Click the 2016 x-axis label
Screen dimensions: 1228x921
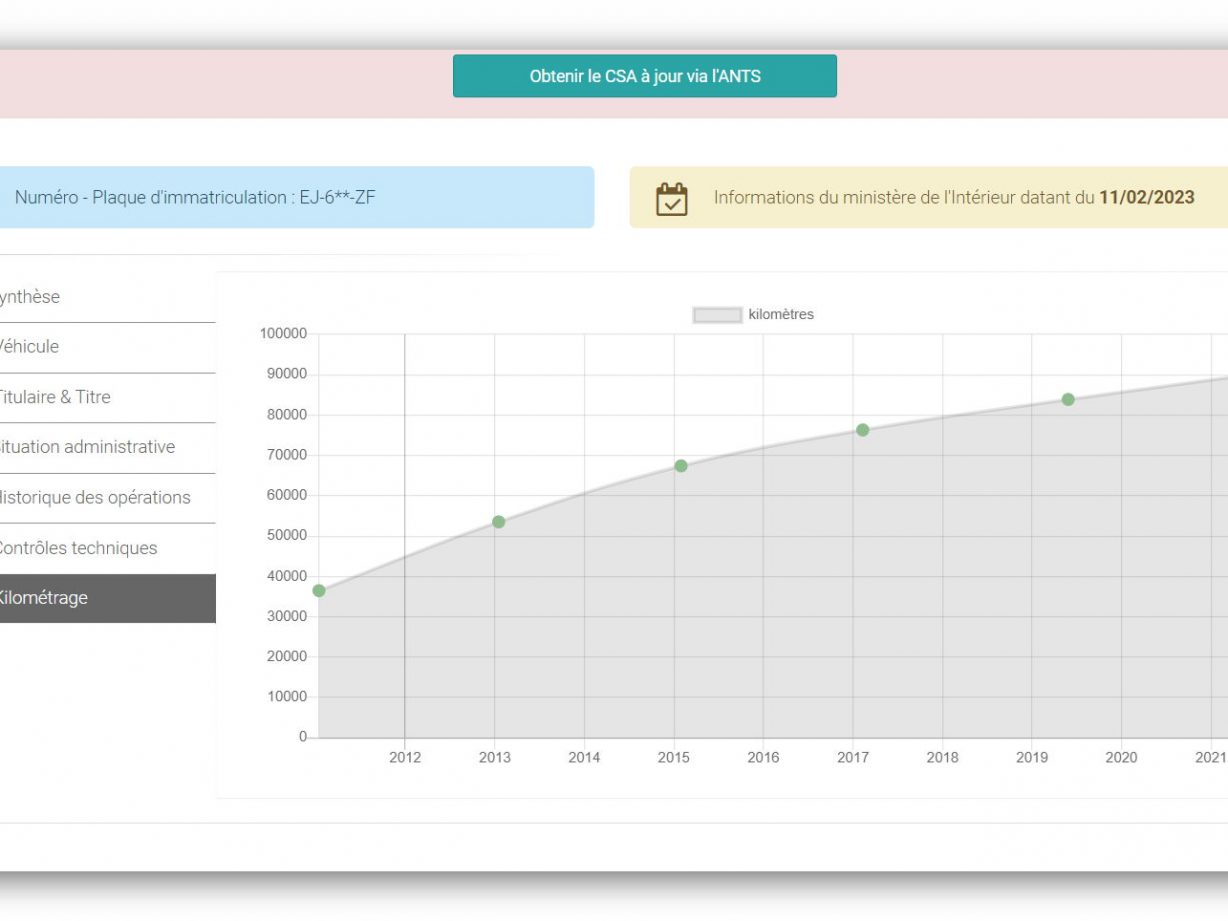pyautogui.click(x=763, y=758)
